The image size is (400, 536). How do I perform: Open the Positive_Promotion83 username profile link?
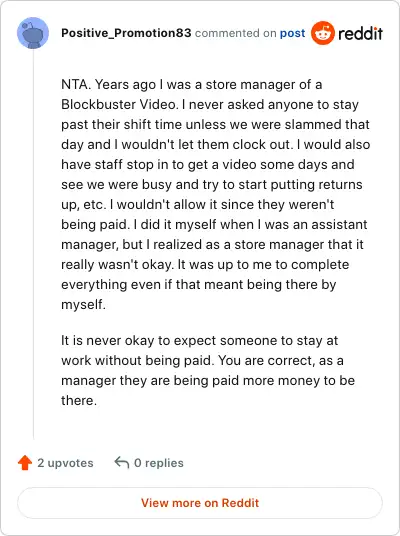[x=126, y=33]
